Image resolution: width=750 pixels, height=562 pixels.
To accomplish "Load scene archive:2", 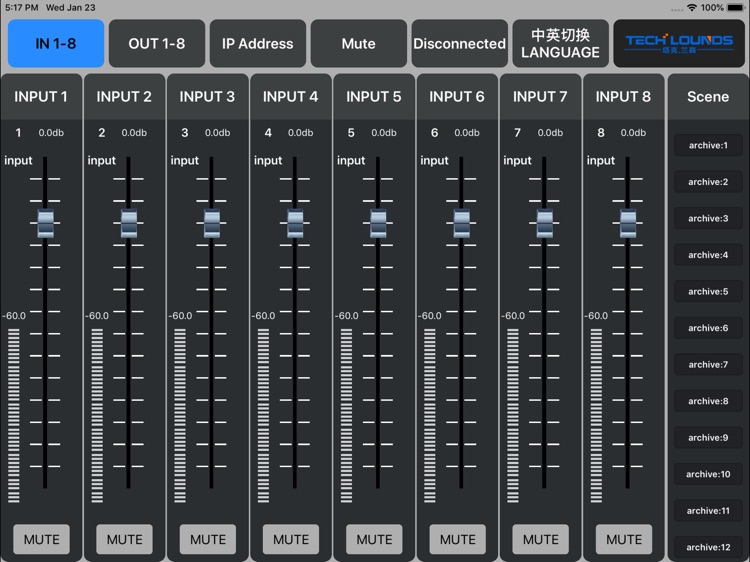I will [x=708, y=182].
